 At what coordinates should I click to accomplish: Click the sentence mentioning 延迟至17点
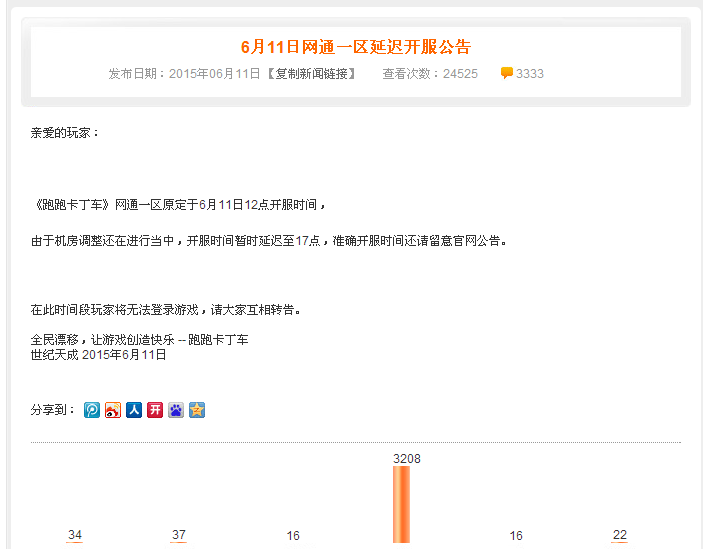[x=269, y=241]
